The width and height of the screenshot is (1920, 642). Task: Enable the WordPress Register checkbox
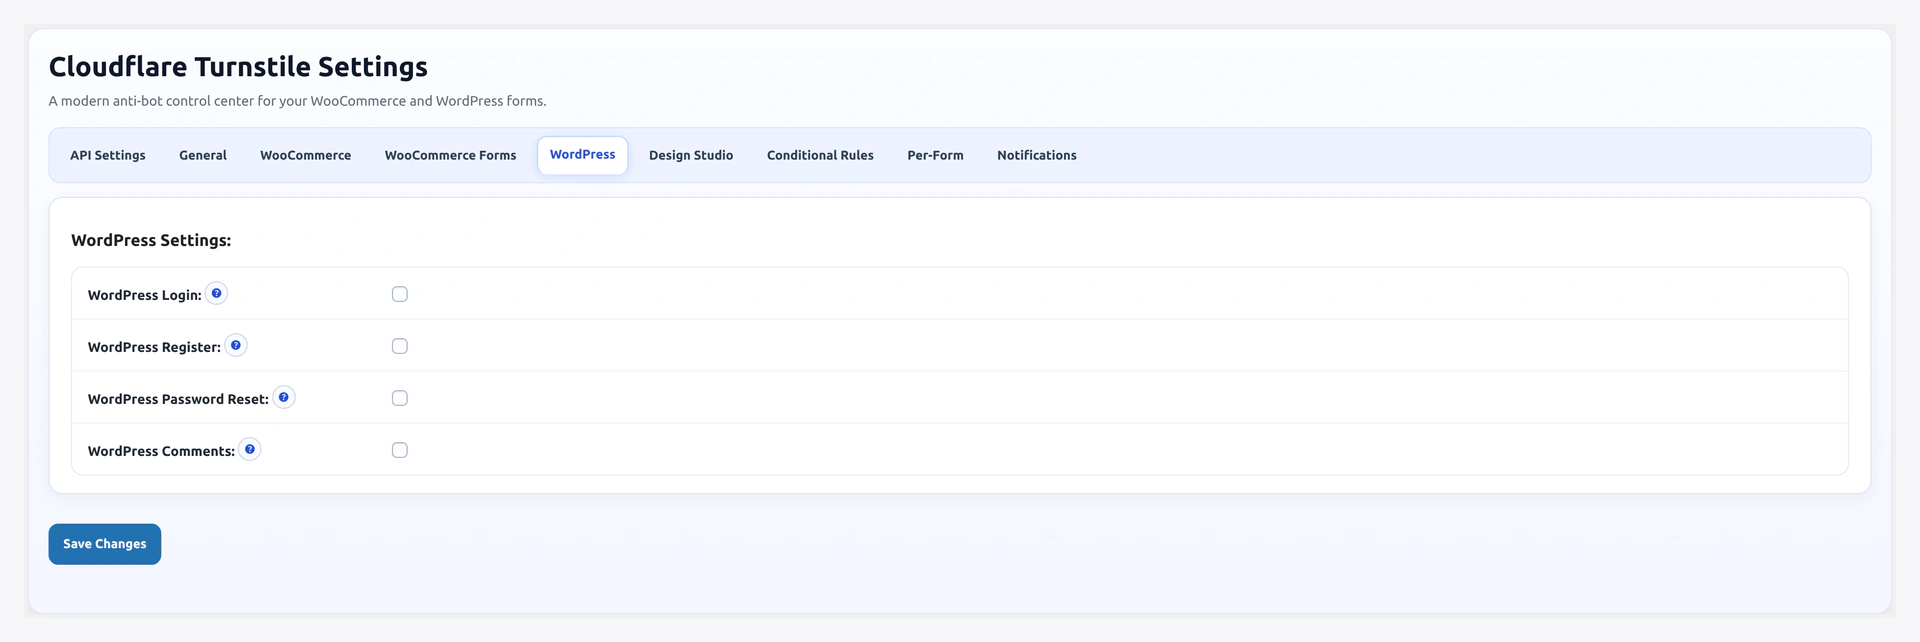coord(400,346)
